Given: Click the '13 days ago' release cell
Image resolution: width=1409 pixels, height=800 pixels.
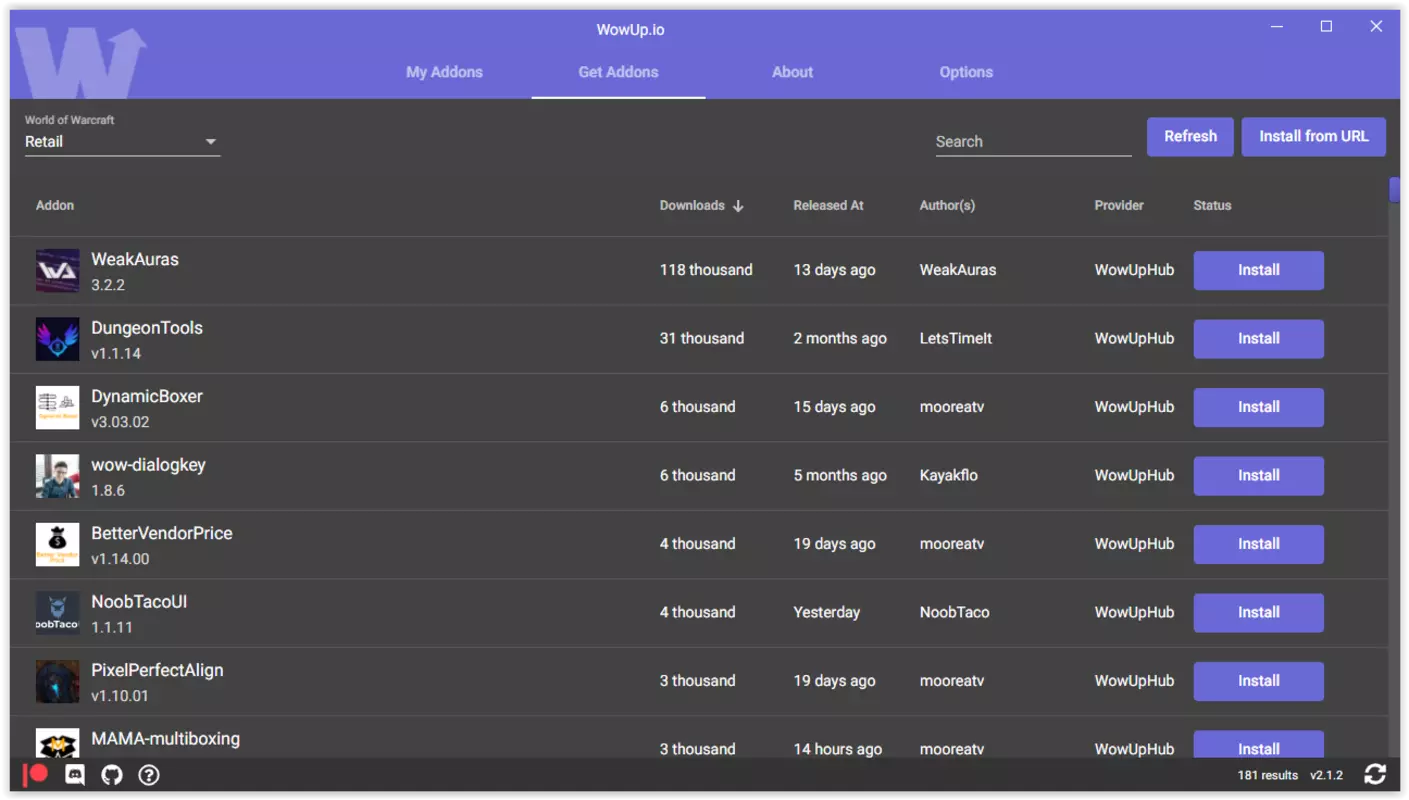Looking at the screenshot, I should pos(834,270).
